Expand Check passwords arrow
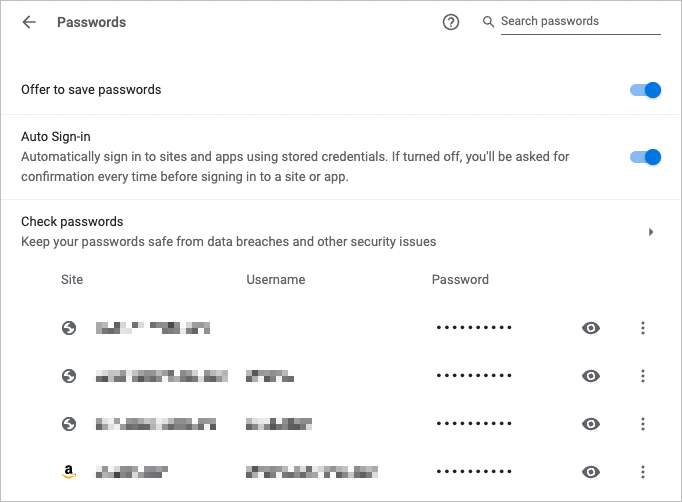Viewport: 682px width, 502px height. coord(651,232)
